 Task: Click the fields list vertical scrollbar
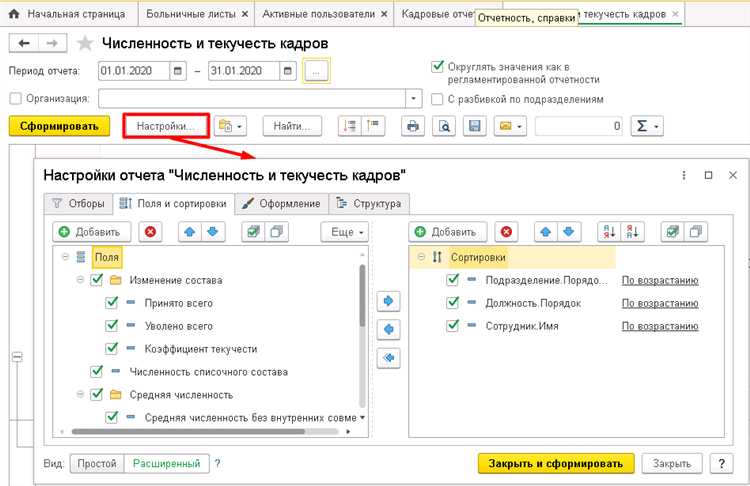[363, 296]
